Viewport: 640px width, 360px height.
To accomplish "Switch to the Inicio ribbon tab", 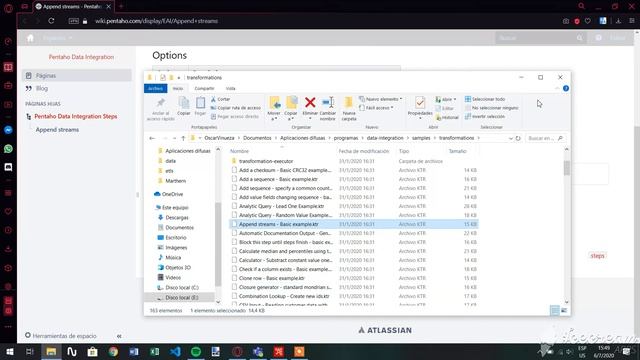I will [x=178, y=88].
